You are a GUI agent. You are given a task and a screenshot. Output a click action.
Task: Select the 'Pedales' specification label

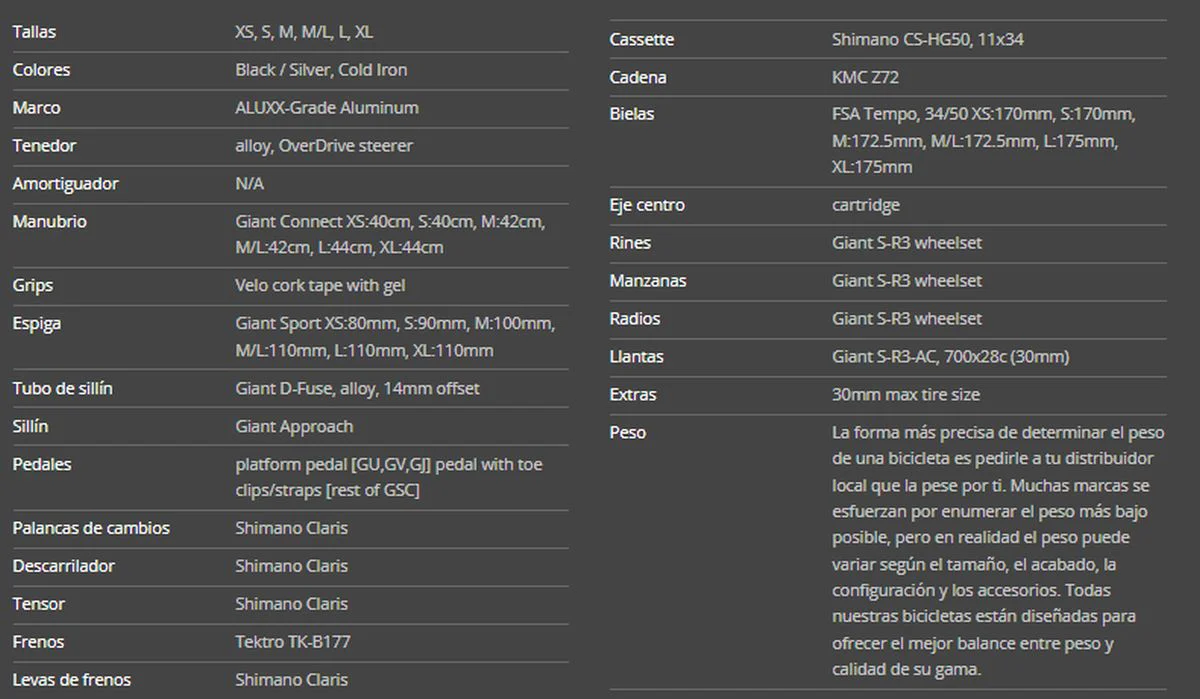[42, 464]
